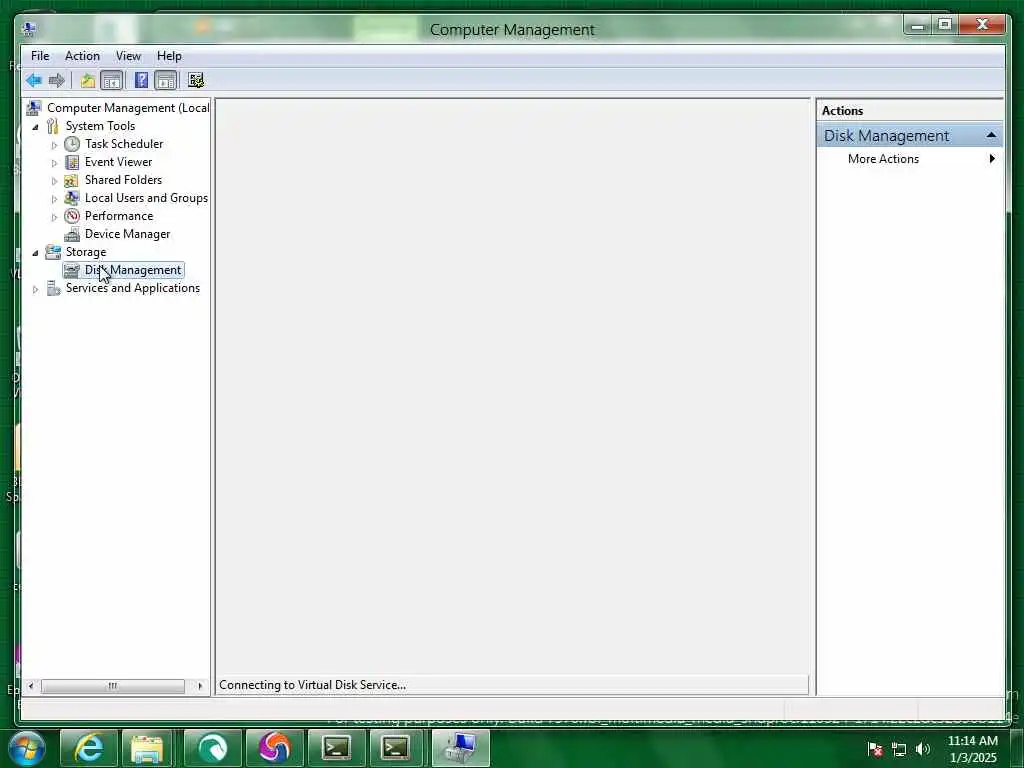Open the Action Center flag tray icon
The height and width of the screenshot is (768, 1024).
pyautogui.click(x=876, y=749)
